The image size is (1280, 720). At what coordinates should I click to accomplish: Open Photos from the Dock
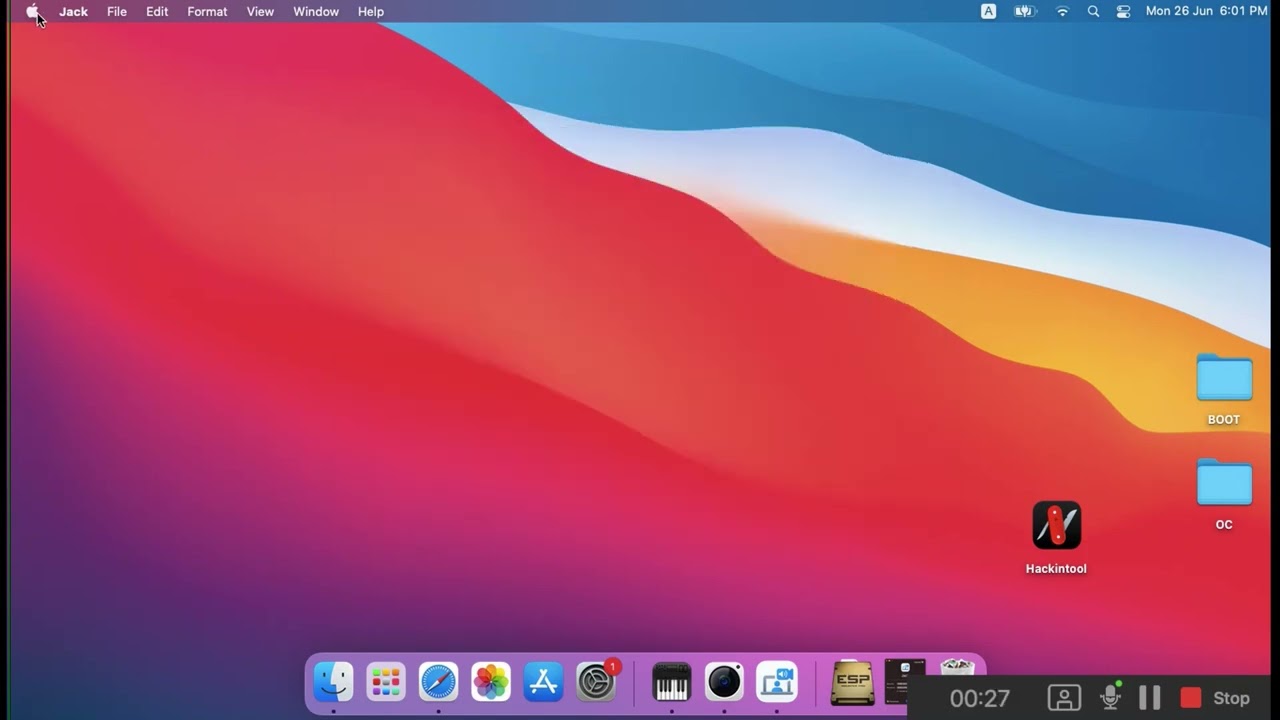click(491, 683)
